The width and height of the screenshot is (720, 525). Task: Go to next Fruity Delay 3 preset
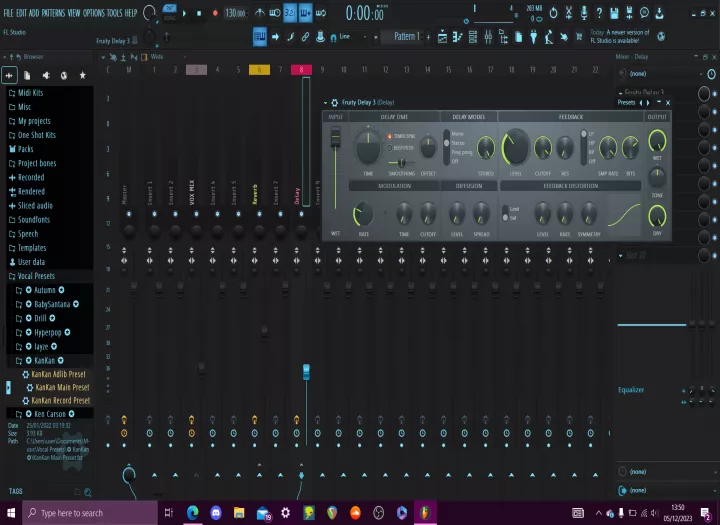[x=648, y=103]
